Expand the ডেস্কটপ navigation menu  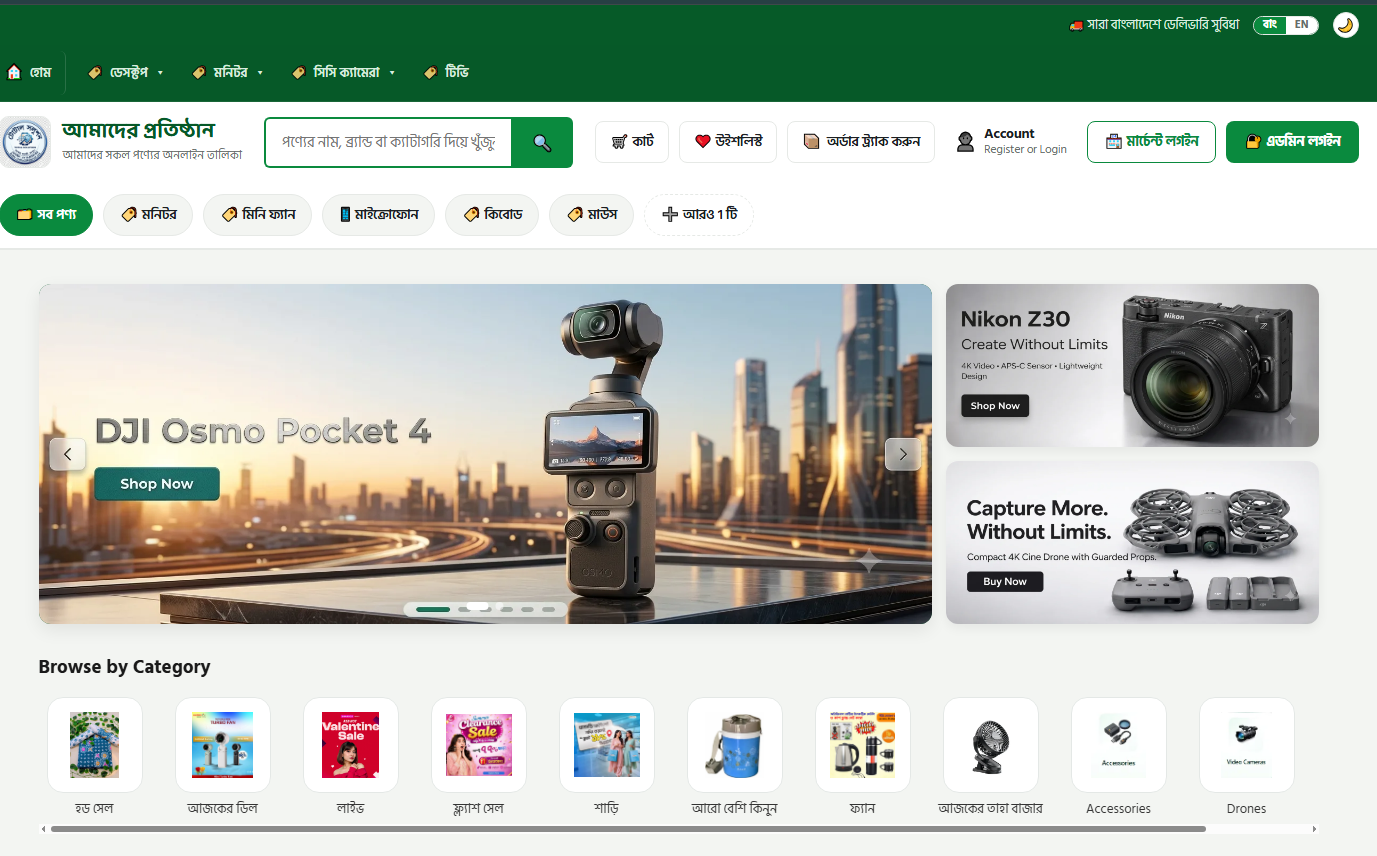(x=126, y=72)
